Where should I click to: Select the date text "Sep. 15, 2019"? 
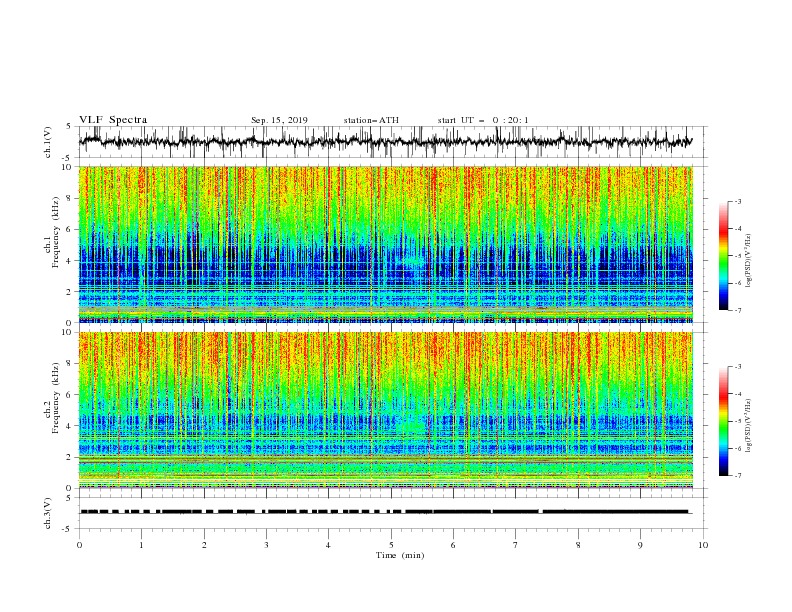tap(279, 120)
